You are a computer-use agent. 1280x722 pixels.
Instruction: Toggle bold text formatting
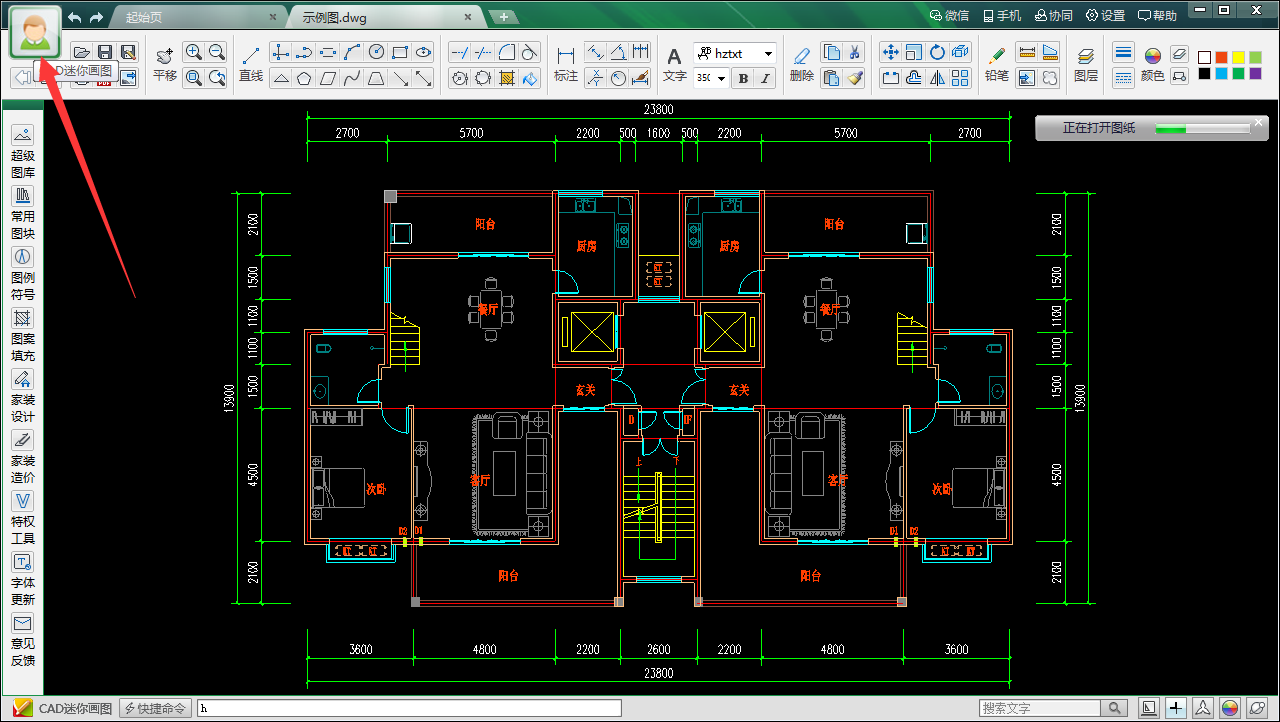click(743, 78)
